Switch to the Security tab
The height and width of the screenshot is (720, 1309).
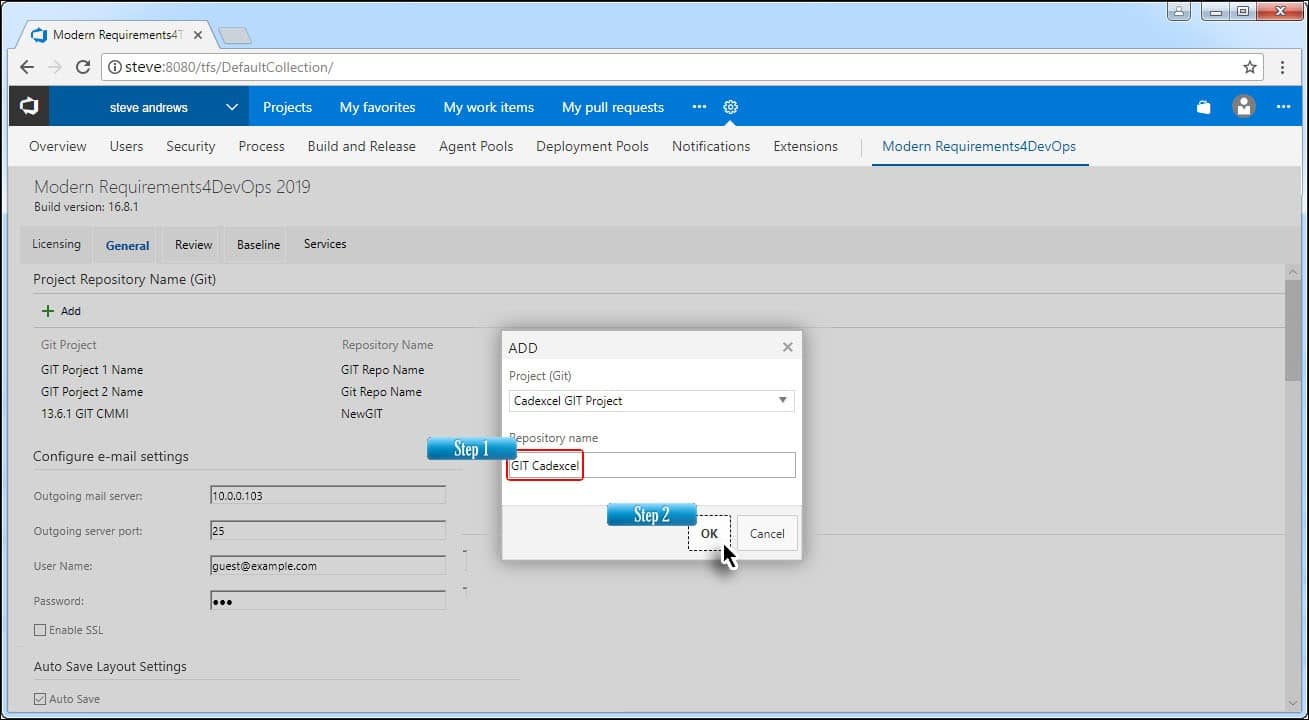point(191,146)
